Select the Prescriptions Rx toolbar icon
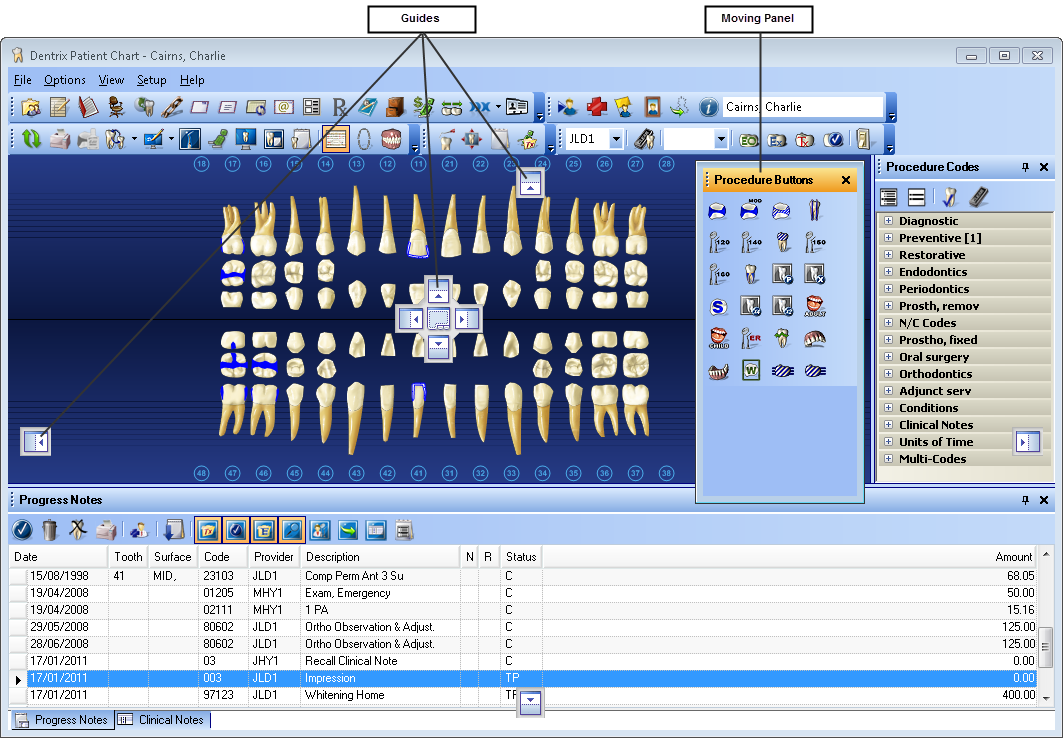Screen dimensions: 1063x738 click(x=340, y=107)
